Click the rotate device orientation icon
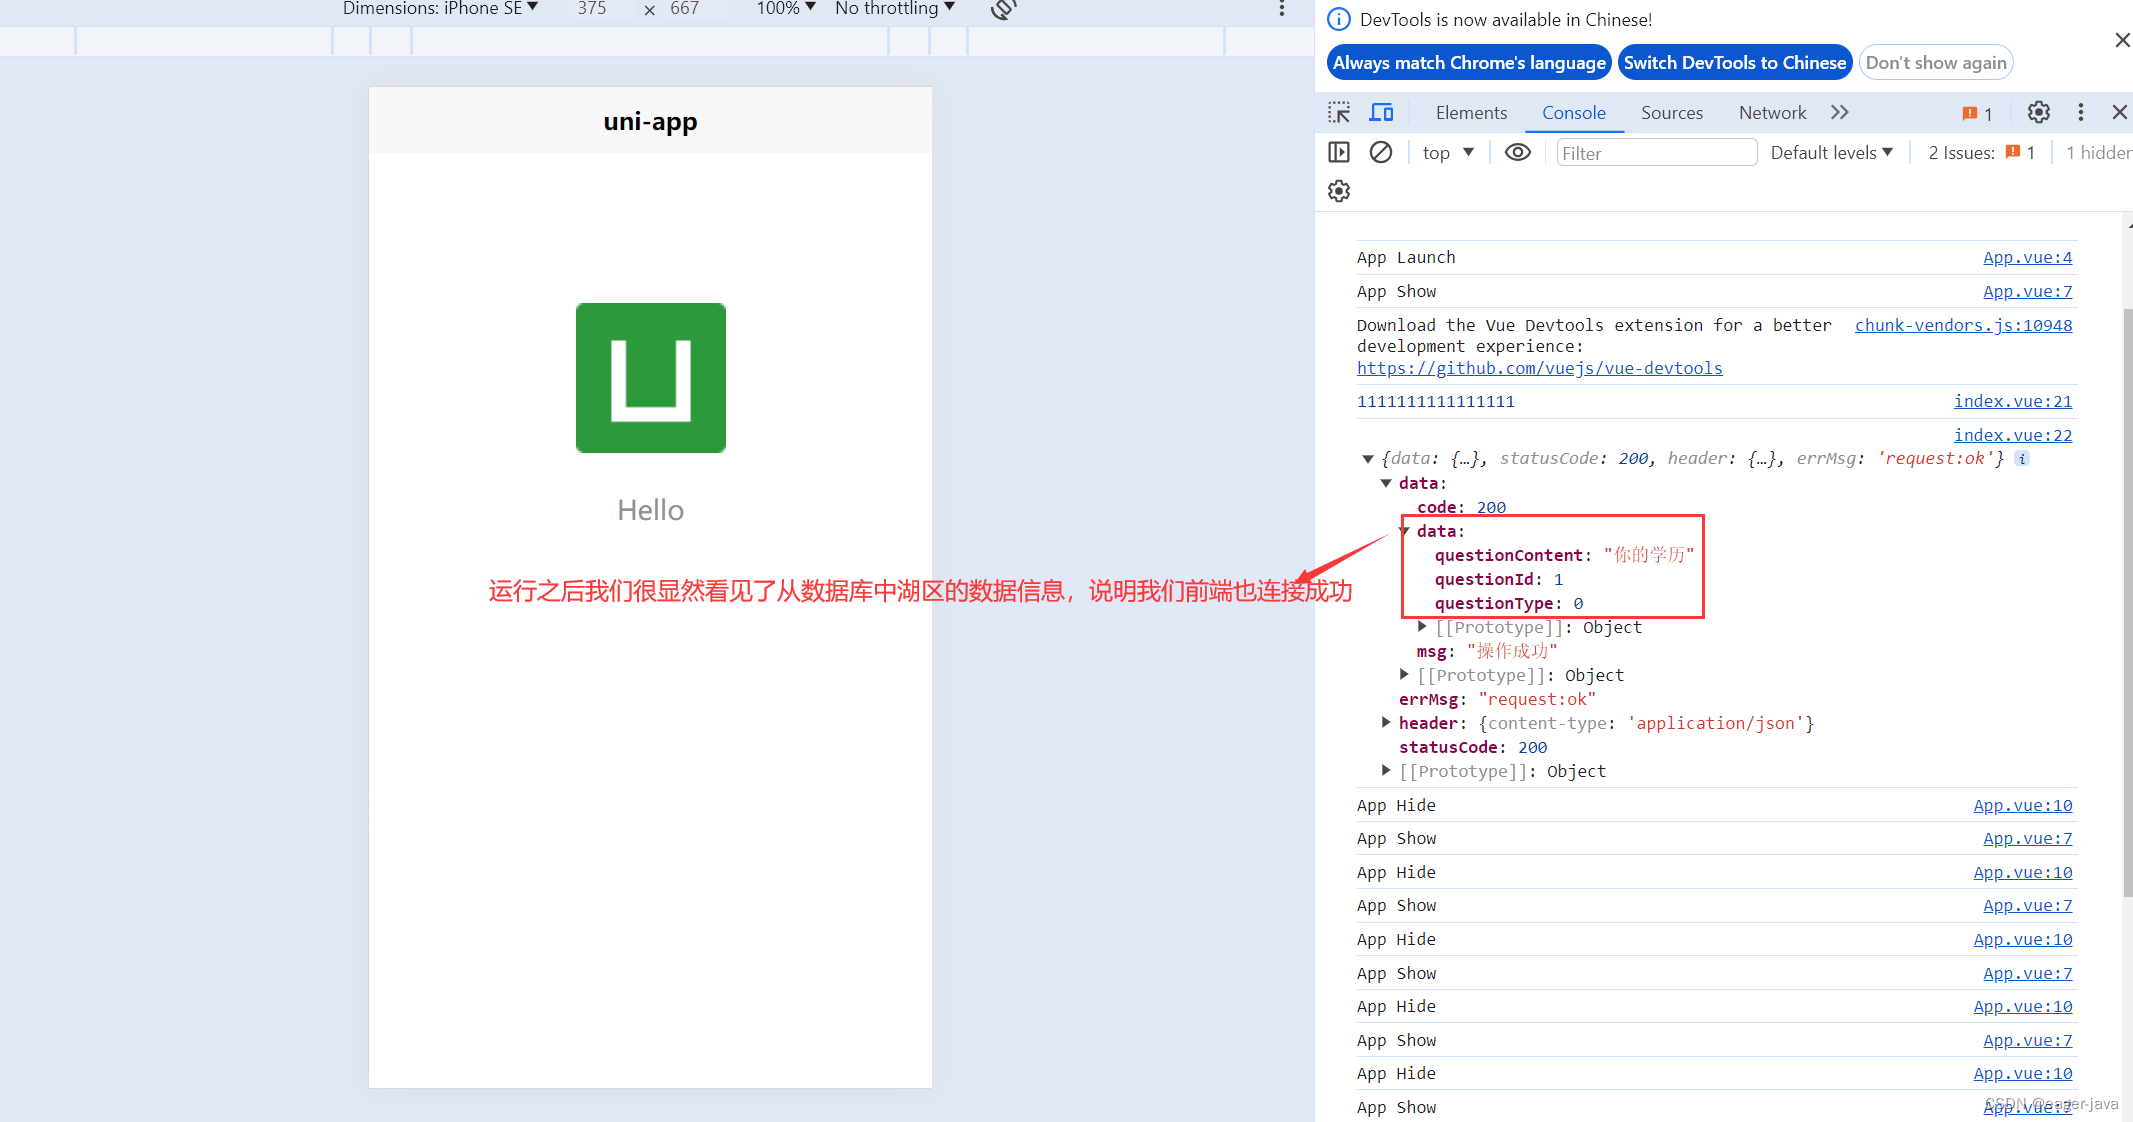This screenshot has width=2133, height=1122. click(x=1003, y=9)
